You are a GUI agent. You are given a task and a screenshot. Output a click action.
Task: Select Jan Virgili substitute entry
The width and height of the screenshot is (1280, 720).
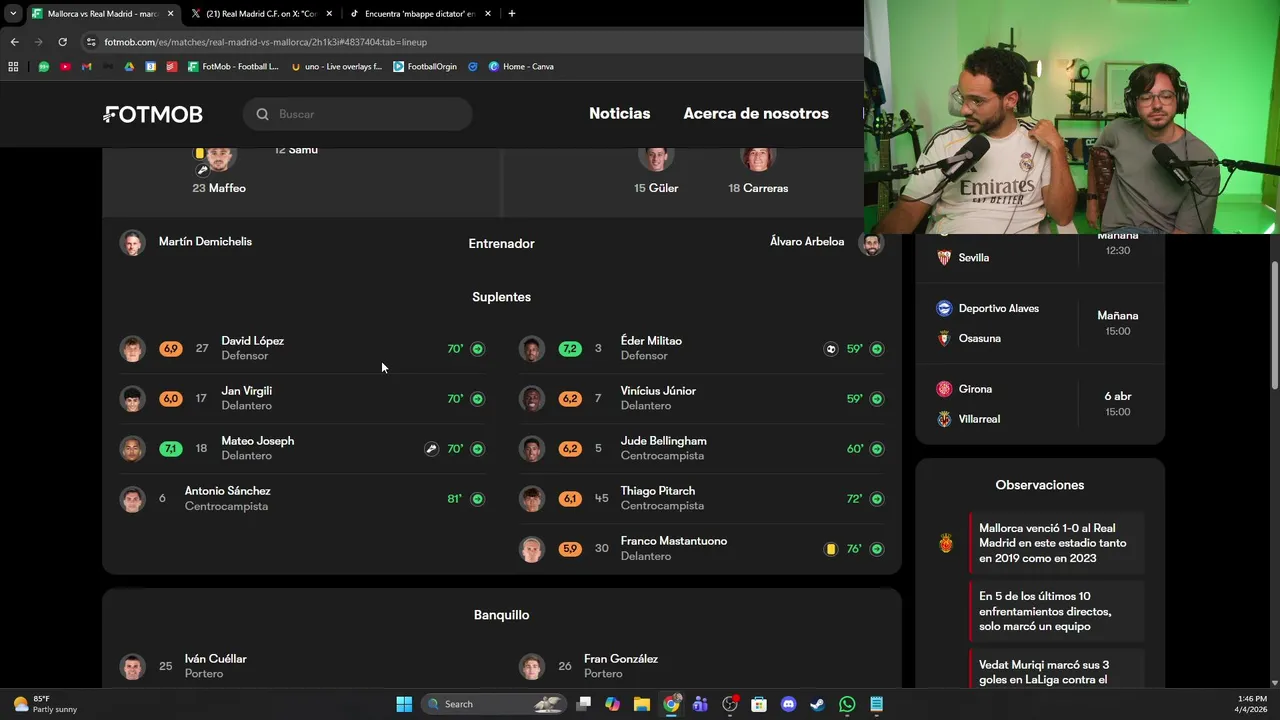[x=302, y=399]
